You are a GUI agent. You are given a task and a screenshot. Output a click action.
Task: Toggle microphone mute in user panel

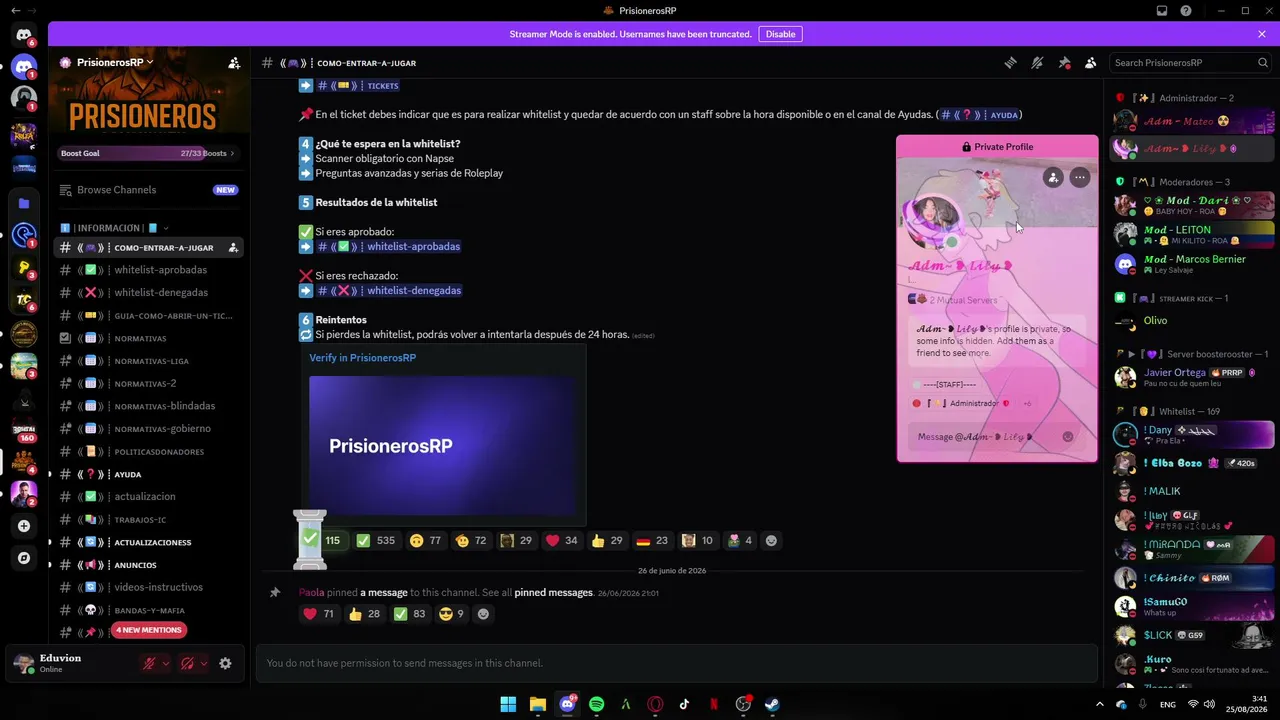149,663
